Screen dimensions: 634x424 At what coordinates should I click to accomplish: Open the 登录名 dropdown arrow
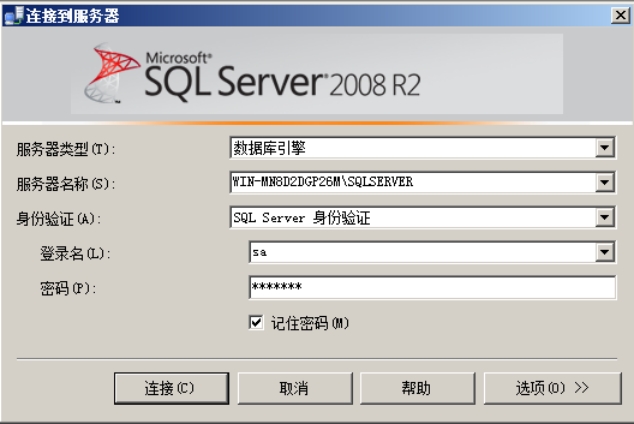[x=604, y=253]
